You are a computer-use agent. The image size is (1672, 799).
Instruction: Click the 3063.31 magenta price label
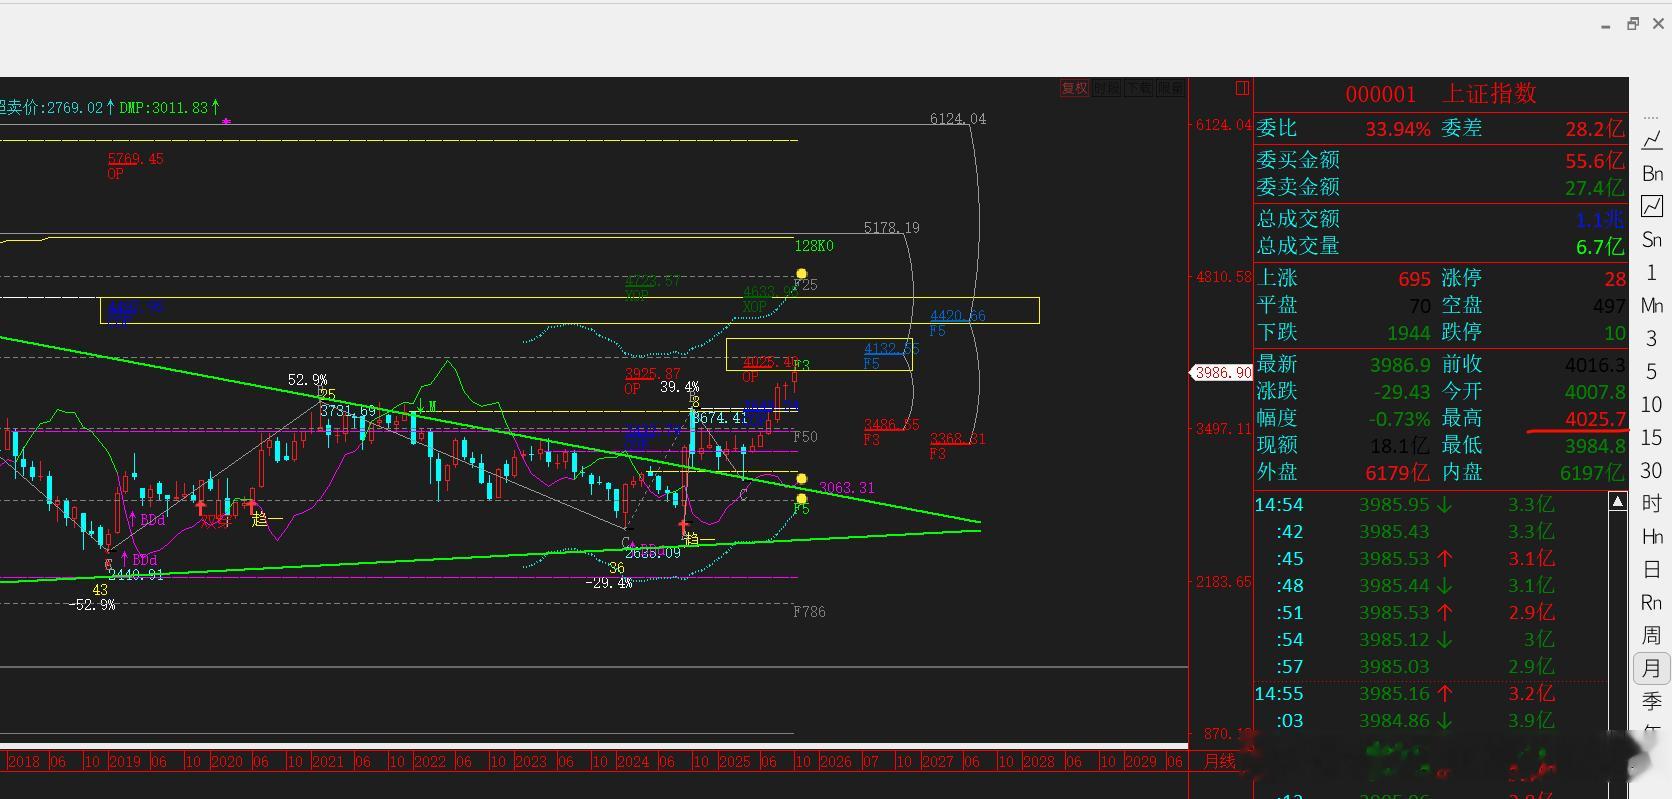pyautogui.click(x=846, y=488)
